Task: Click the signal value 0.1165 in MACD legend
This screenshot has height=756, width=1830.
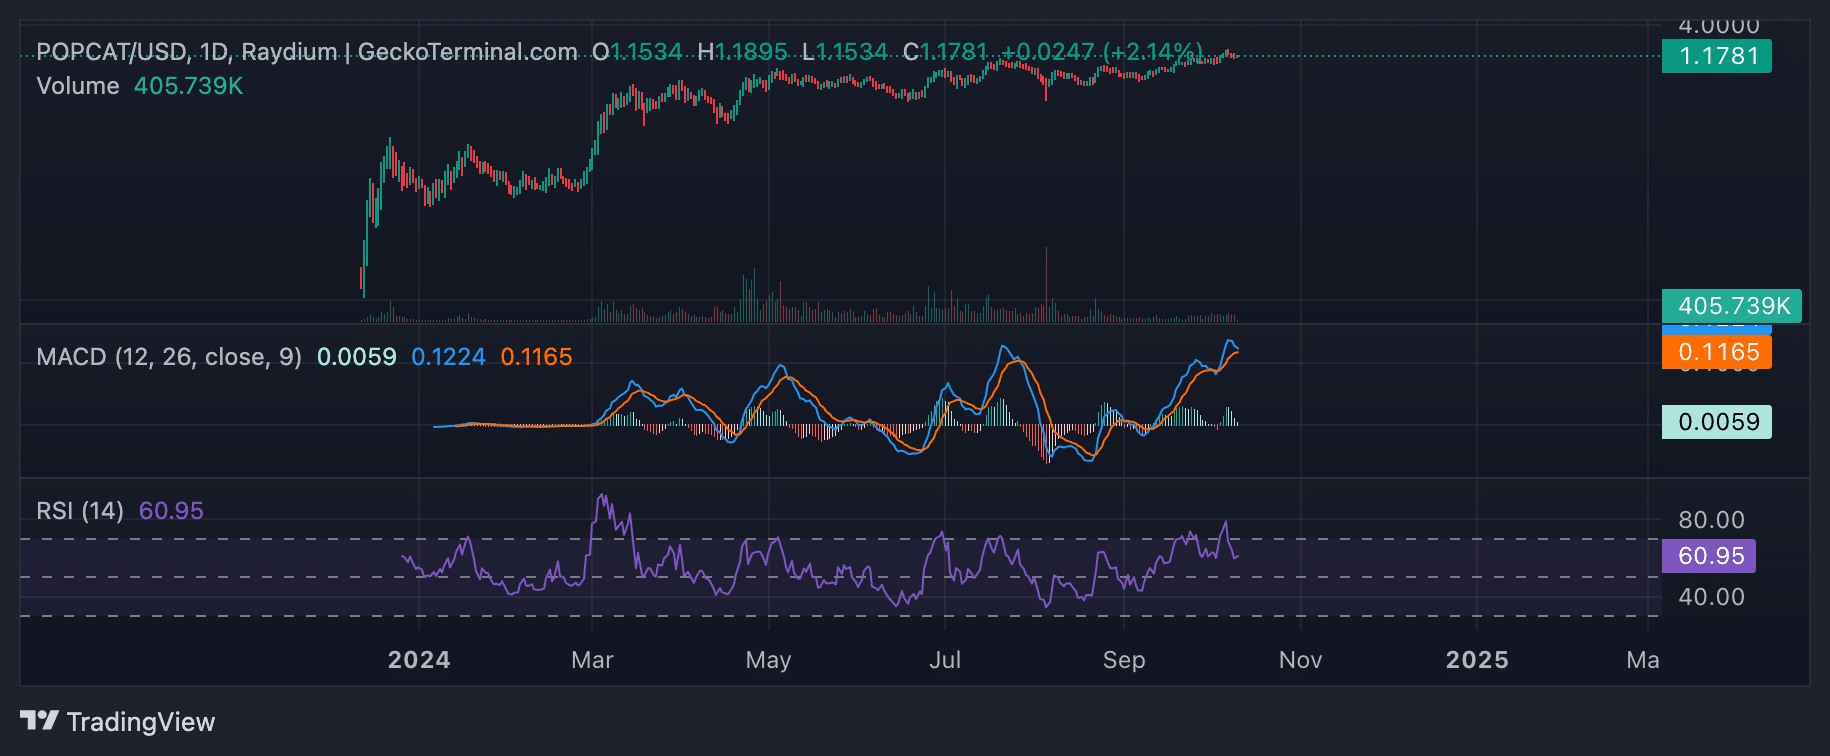Action: click(536, 357)
